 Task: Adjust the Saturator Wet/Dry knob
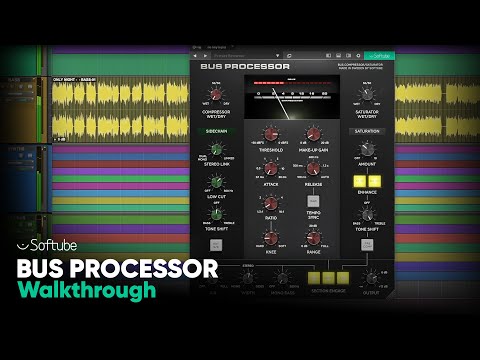click(x=367, y=94)
